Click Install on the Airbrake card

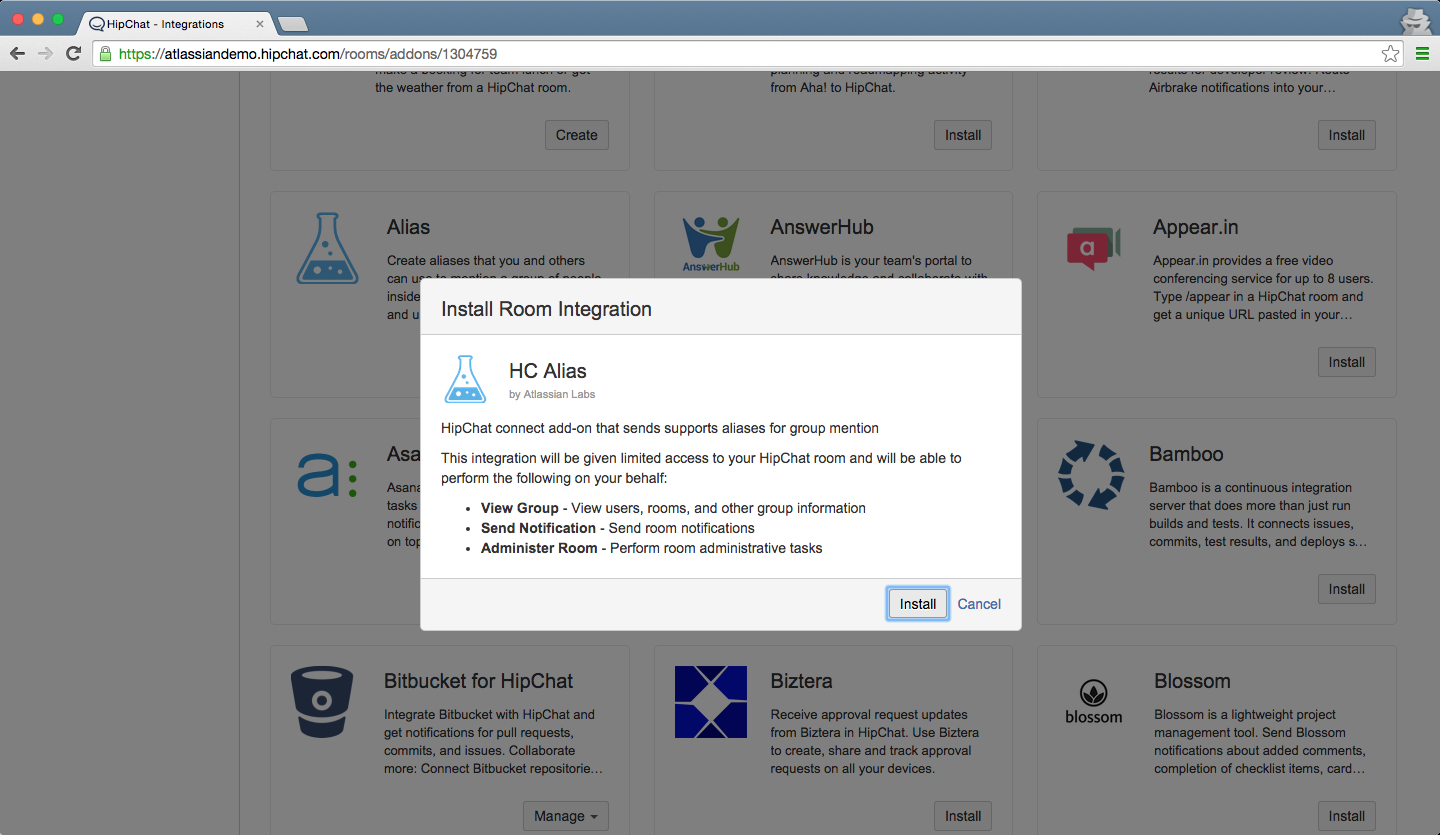(x=1347, y=135)
